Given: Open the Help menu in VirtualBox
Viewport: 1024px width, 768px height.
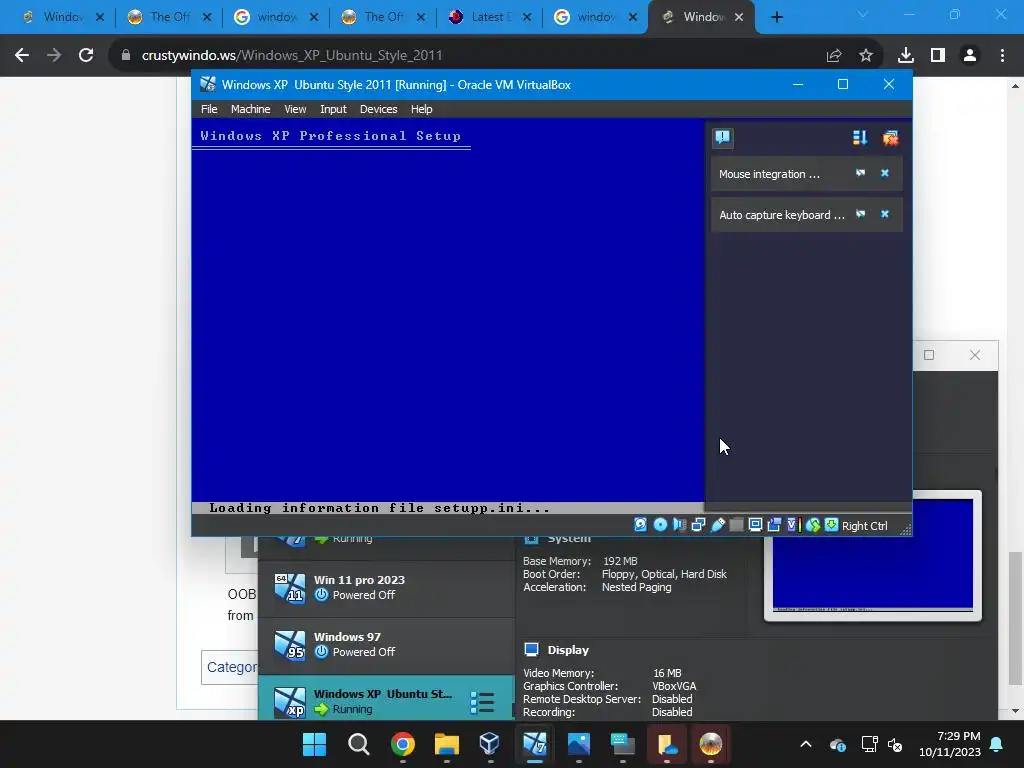Looking at the screenshot, I should tap(421, 109).
